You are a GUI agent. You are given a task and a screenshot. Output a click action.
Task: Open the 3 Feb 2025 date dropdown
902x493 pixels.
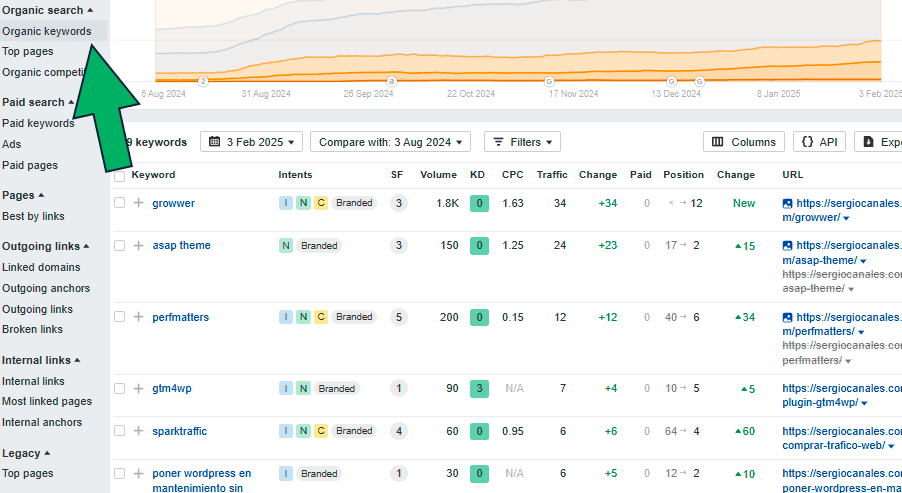[x=251, y=142]
